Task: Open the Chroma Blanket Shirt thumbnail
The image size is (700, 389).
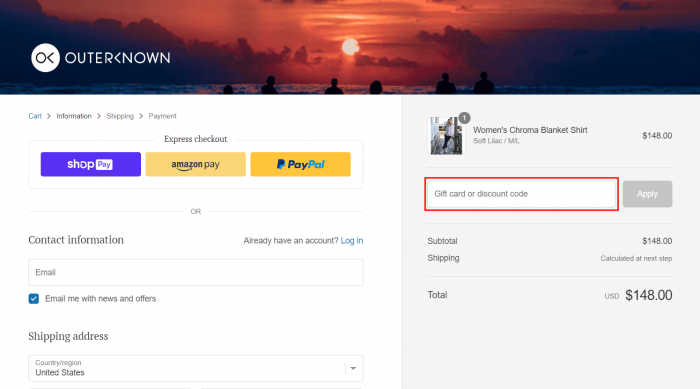Action: pyautogui.click(x=446, y=136)
